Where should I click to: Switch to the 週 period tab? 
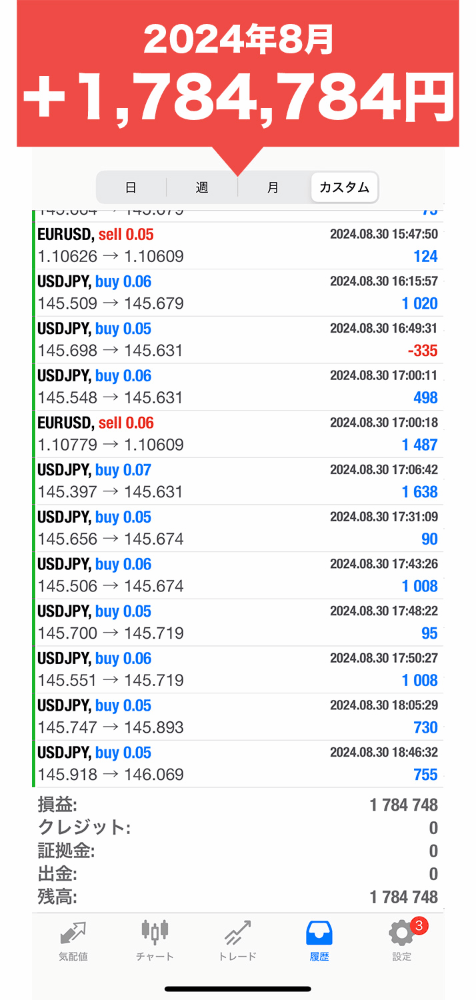202,188
